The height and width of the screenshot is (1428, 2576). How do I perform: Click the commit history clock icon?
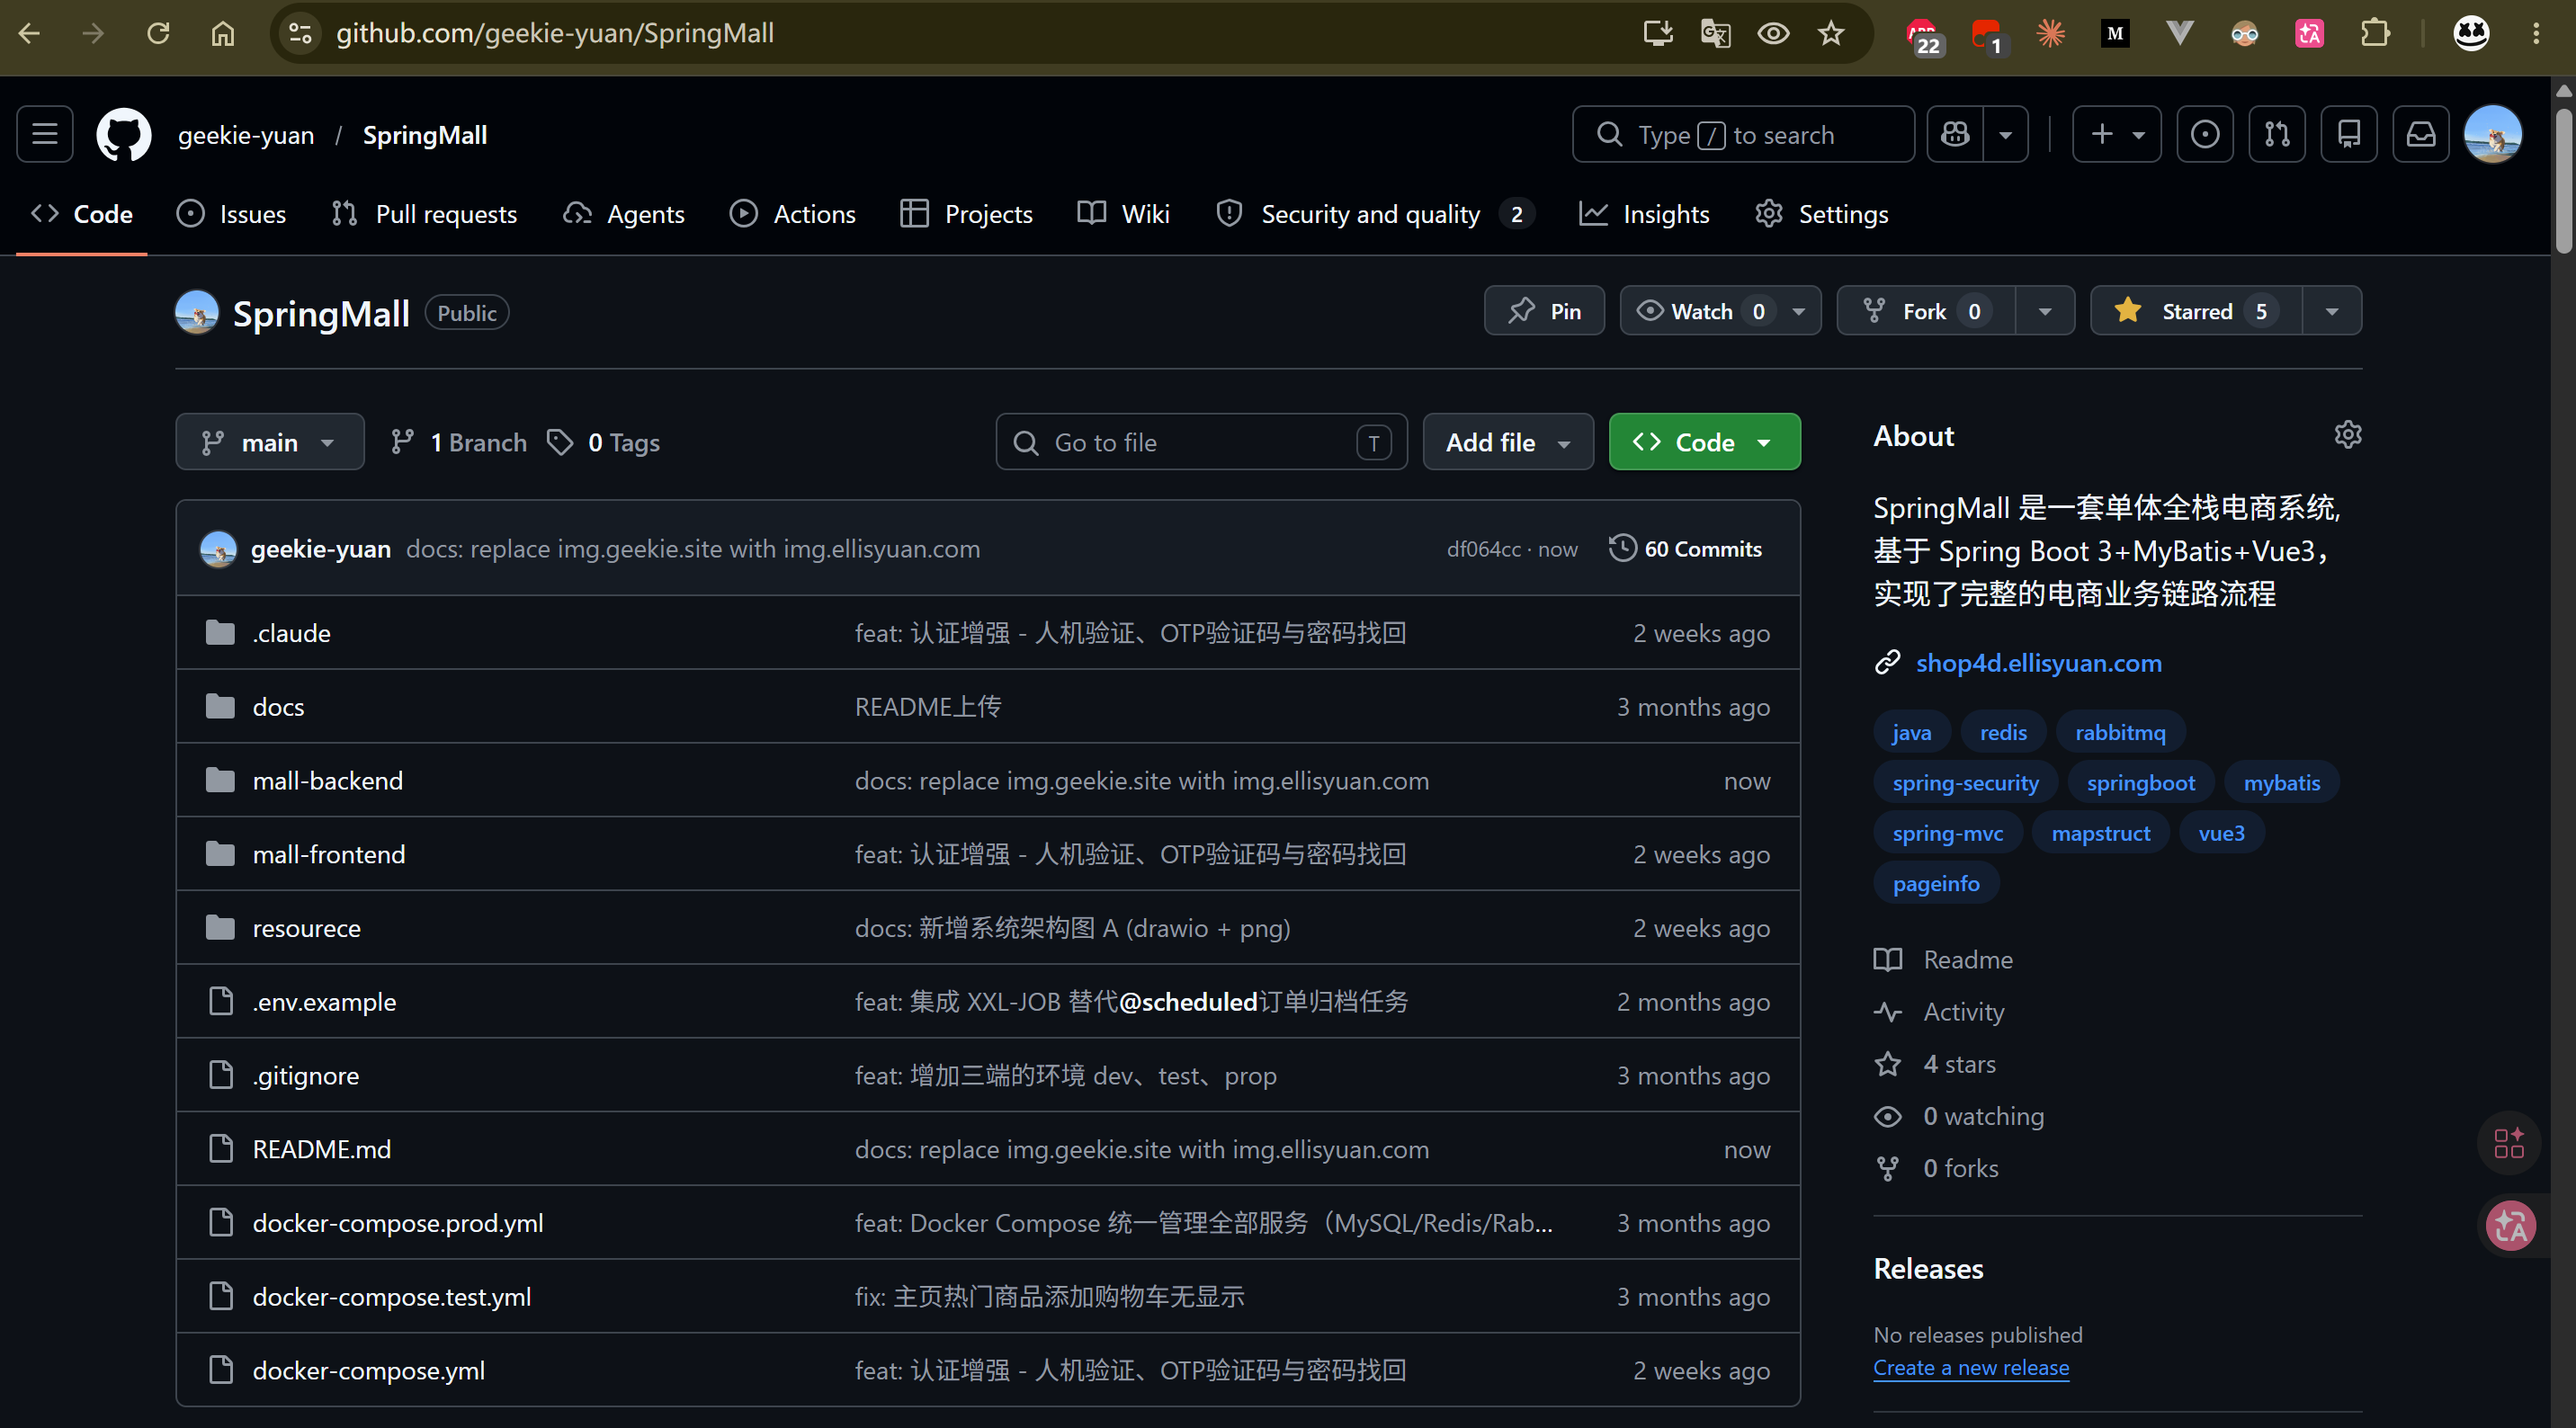pos(1622,548)
